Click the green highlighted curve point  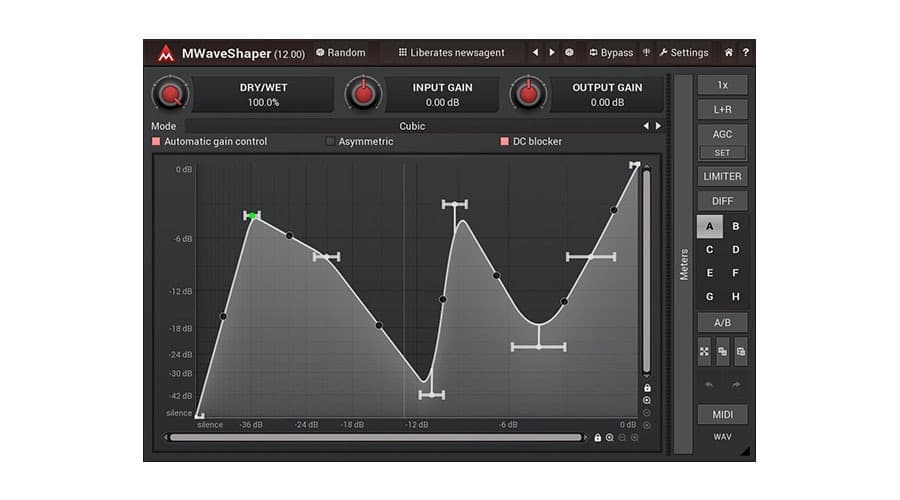click(252, 215)
